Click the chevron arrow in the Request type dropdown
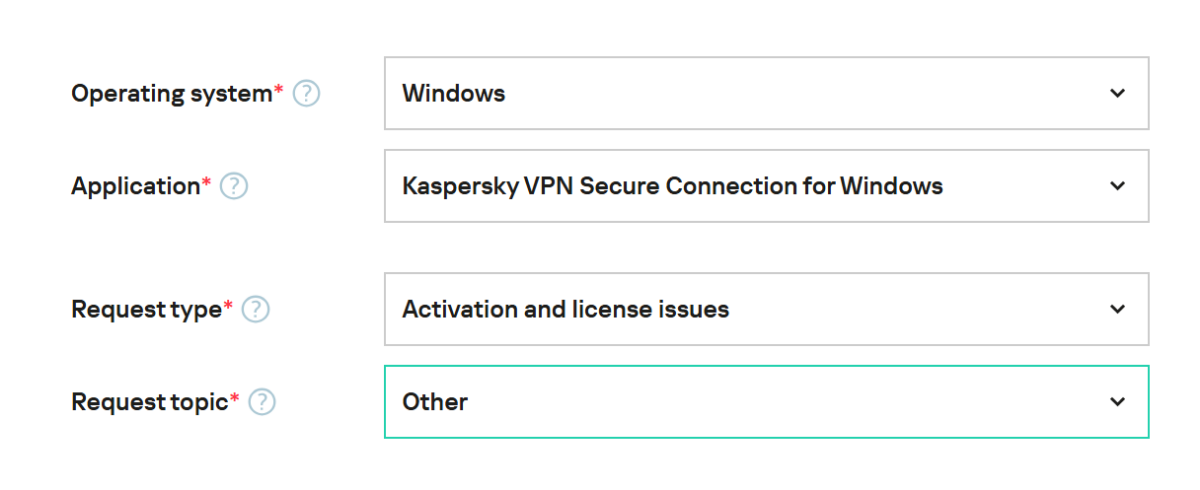 (x=1117, y=309)
